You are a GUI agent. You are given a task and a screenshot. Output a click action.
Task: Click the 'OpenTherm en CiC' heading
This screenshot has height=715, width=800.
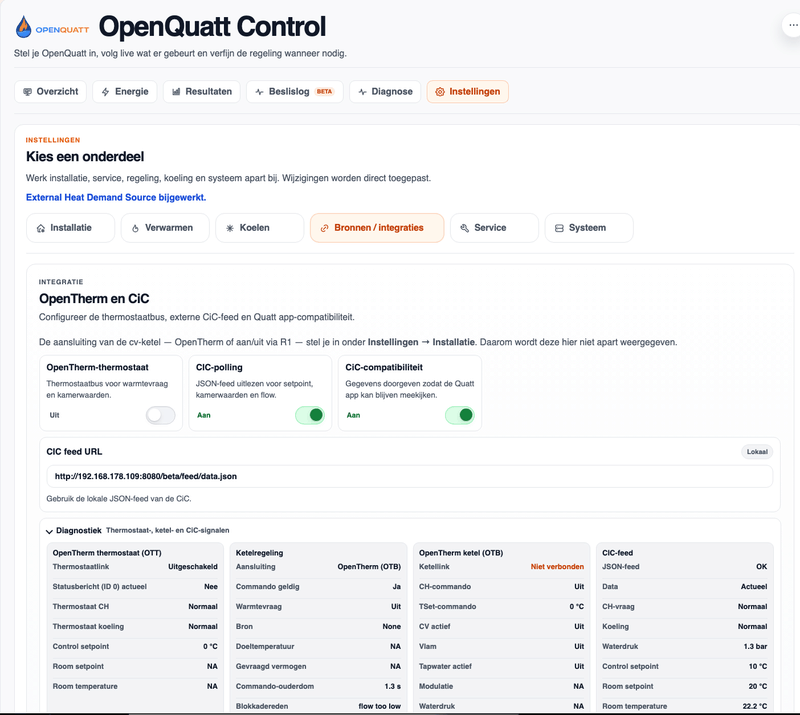[x=94, y=299]
